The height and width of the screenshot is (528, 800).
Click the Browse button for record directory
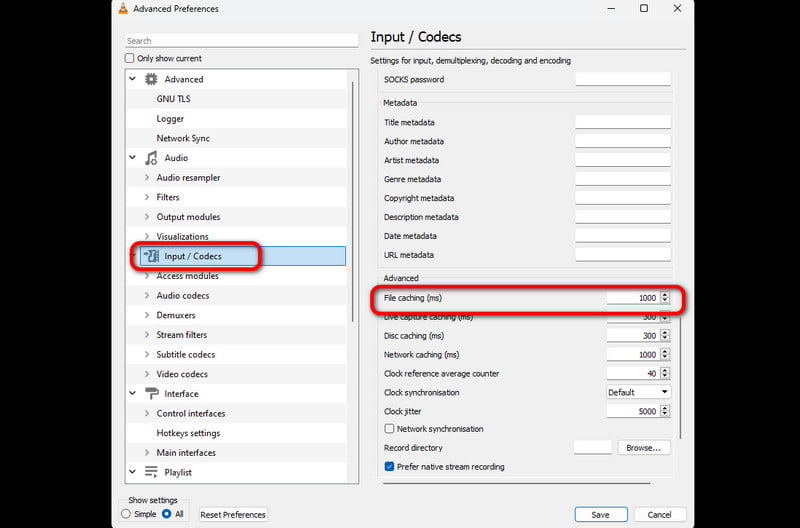coord(643,448)
